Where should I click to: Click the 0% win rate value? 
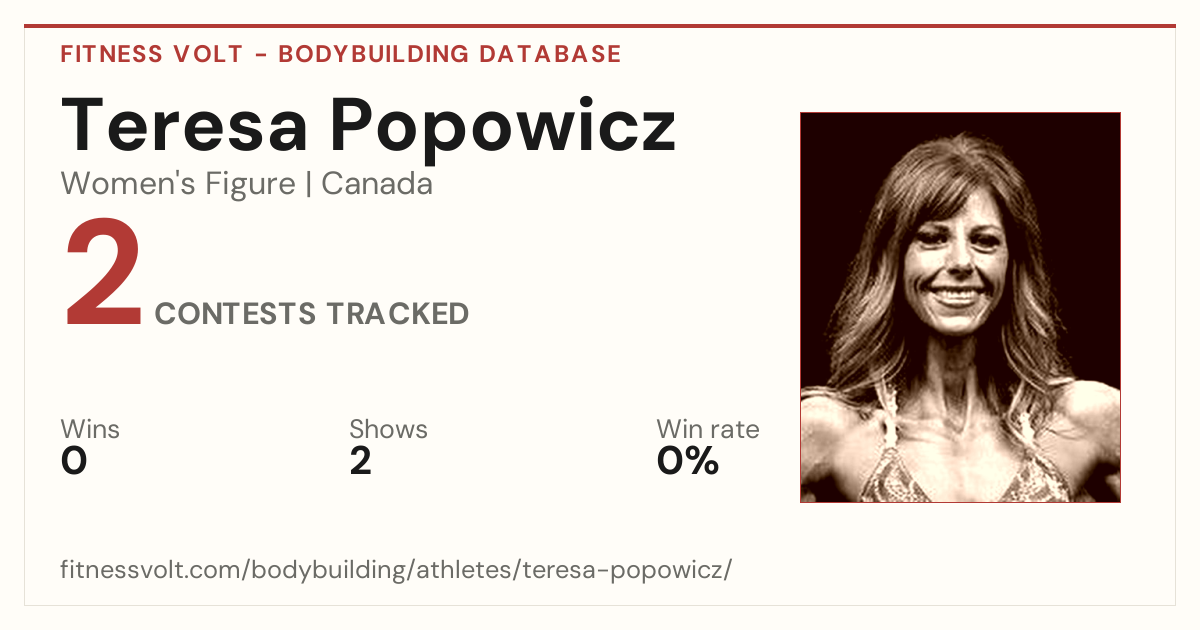pos(688,461)
